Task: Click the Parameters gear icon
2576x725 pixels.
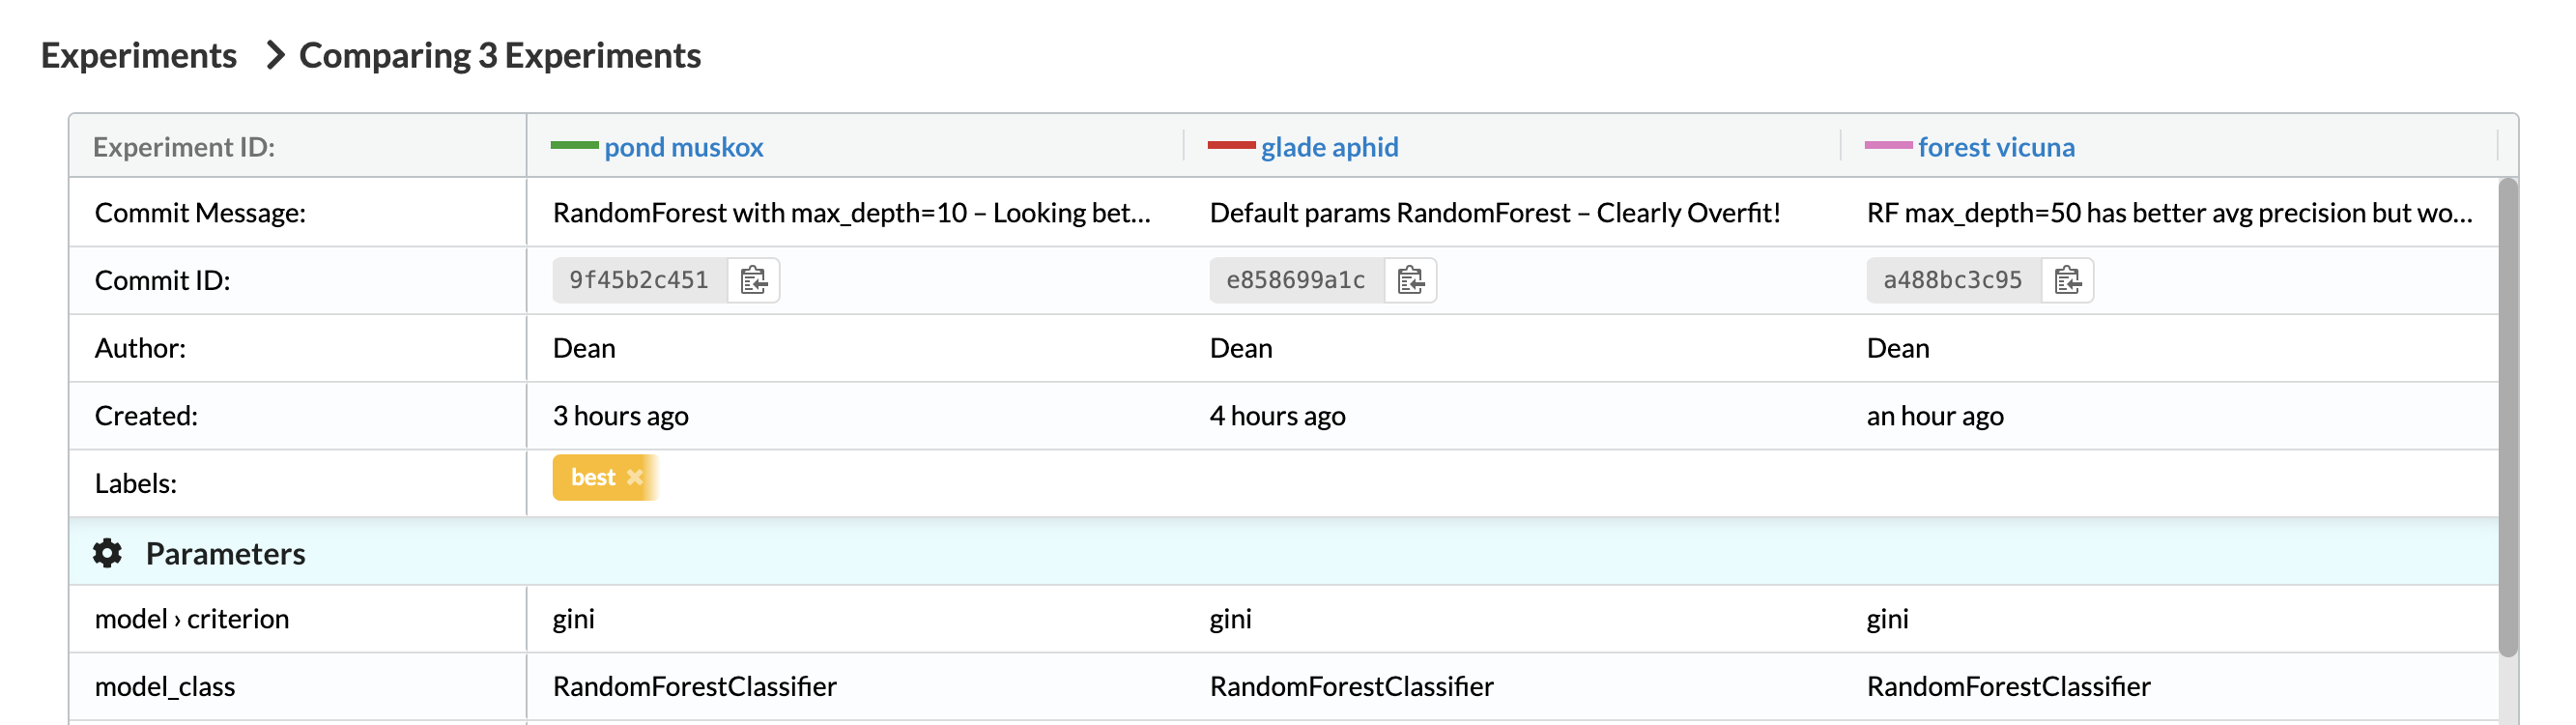Action: pyautogui.click(x=107, y=553)
